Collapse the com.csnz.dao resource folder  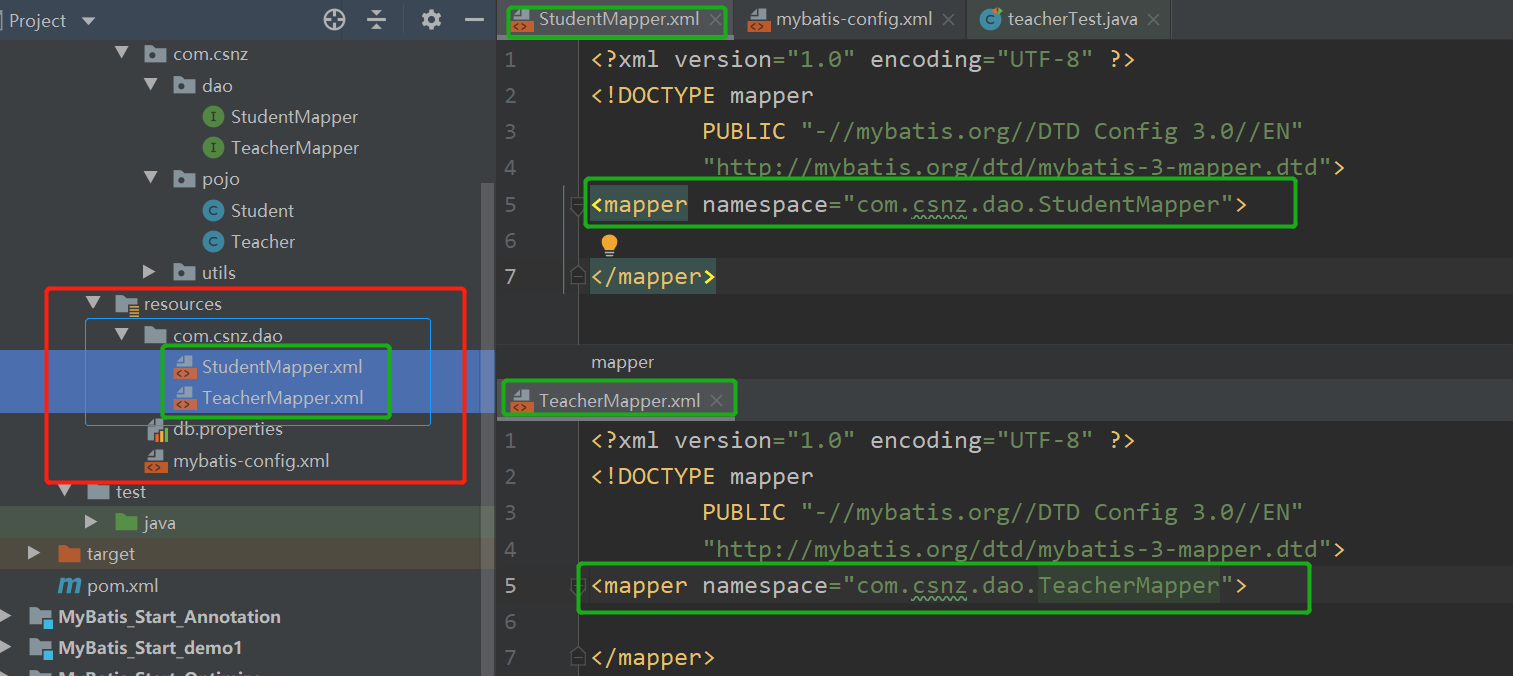(122, 334)
